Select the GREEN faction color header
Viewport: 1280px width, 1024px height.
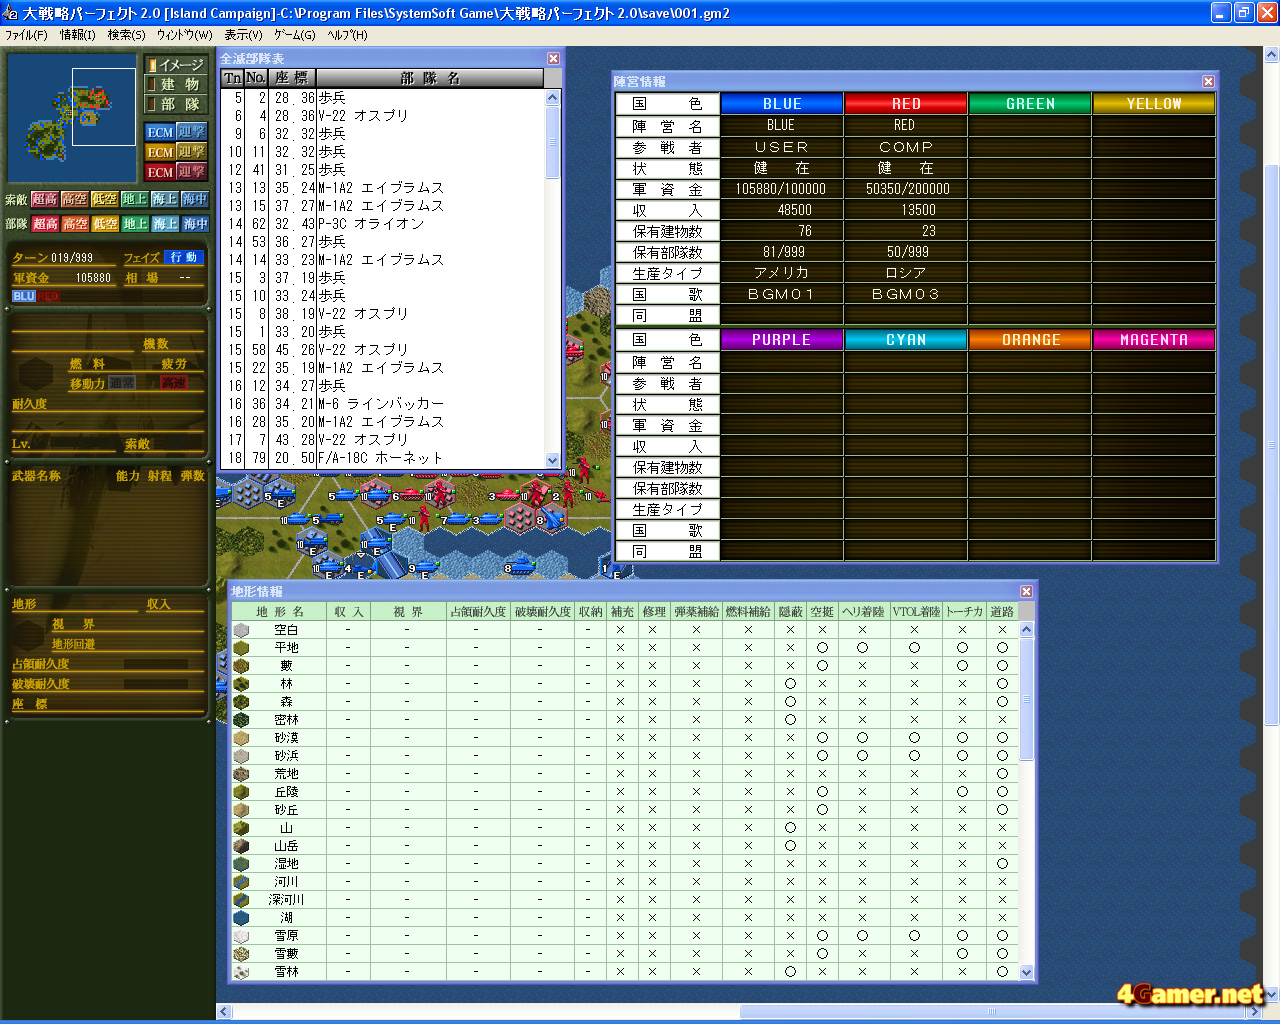click(1030, 104)
